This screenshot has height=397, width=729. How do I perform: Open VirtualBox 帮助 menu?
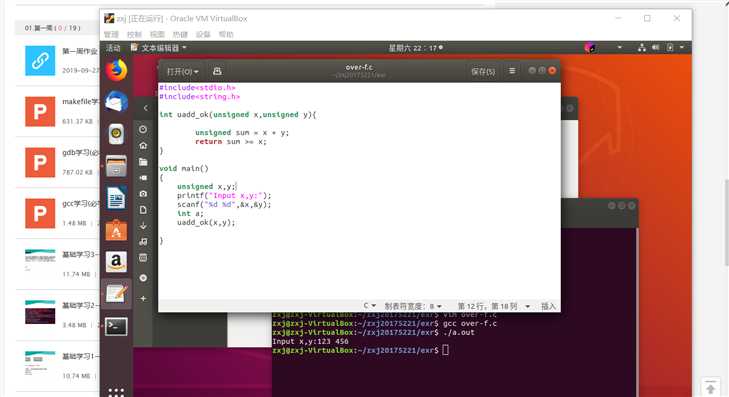(226, 34)
